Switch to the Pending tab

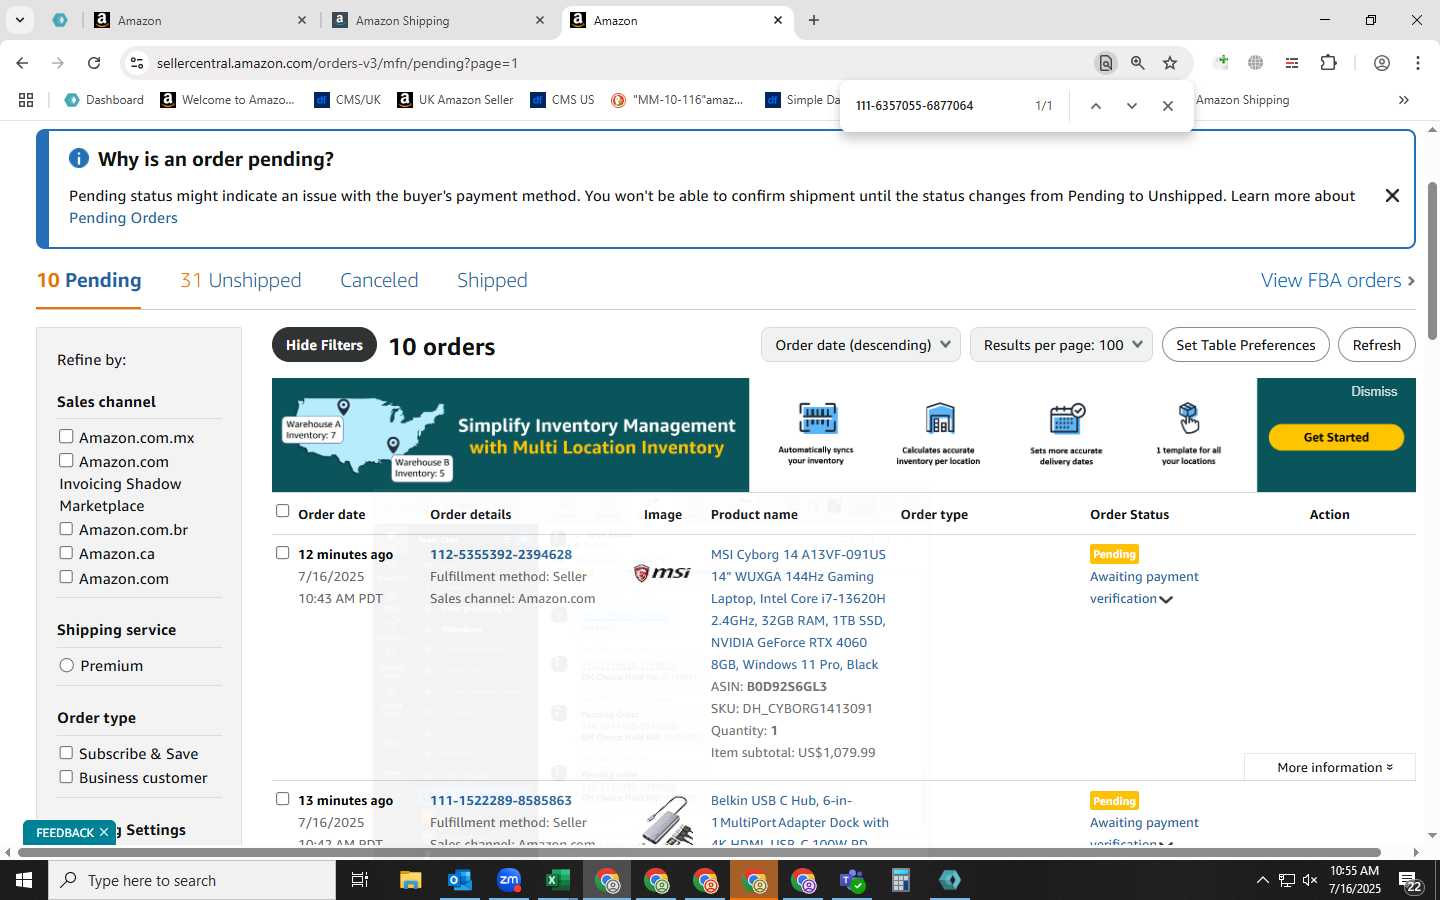89,280
